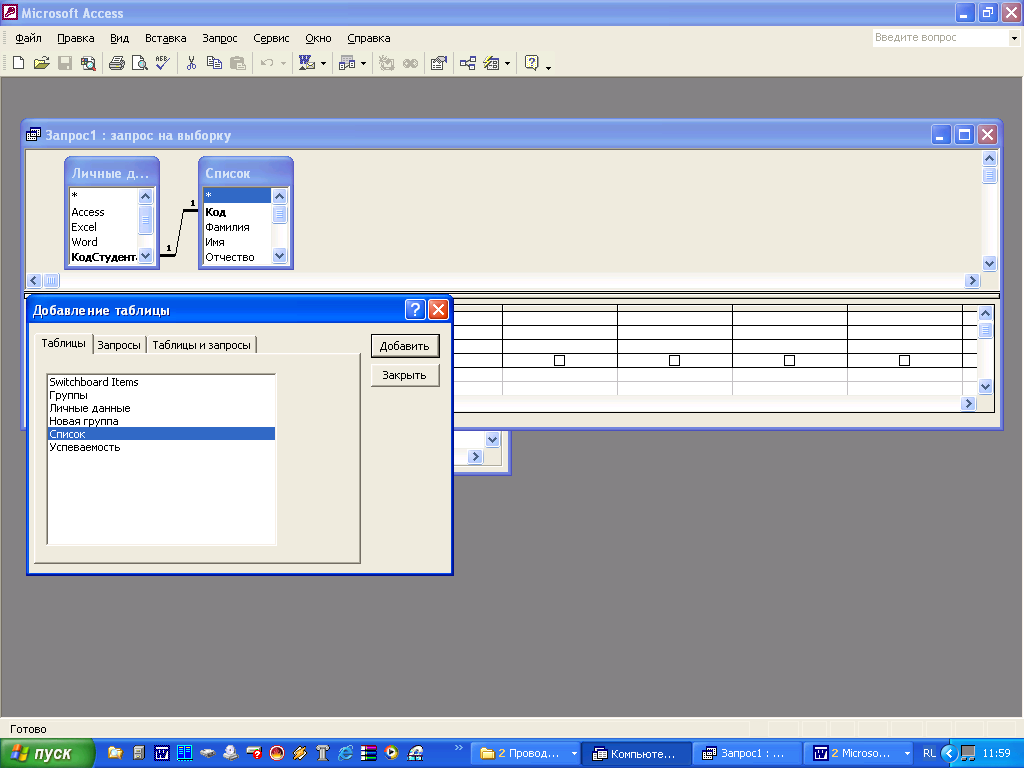Open the Вставка menu
The height and width of the screenshot is (768, 1024).
pyautogui.click(x=165, y=38)
